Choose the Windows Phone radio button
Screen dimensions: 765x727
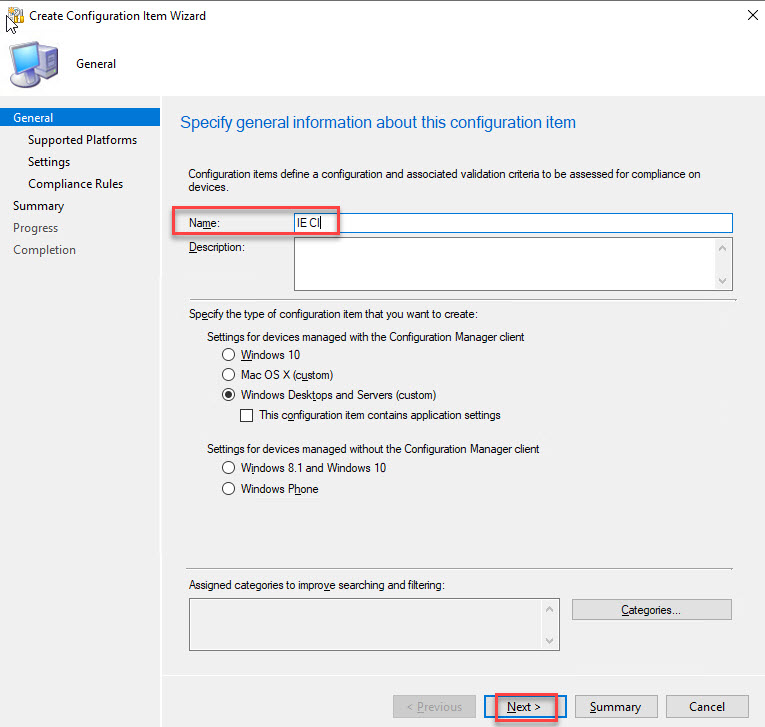(x=229, y=489)
